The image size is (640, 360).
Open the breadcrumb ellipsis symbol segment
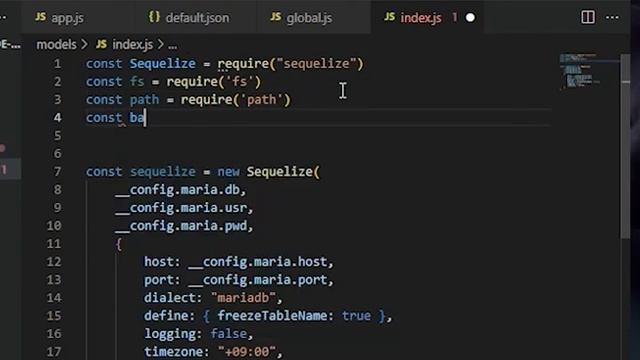point(173,46)
